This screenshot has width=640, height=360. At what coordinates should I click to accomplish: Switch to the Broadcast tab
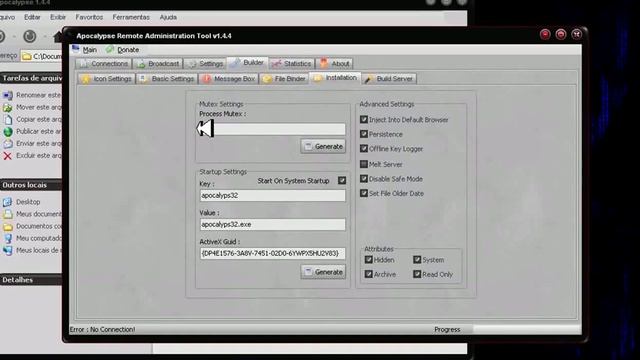tap(158, 64)
